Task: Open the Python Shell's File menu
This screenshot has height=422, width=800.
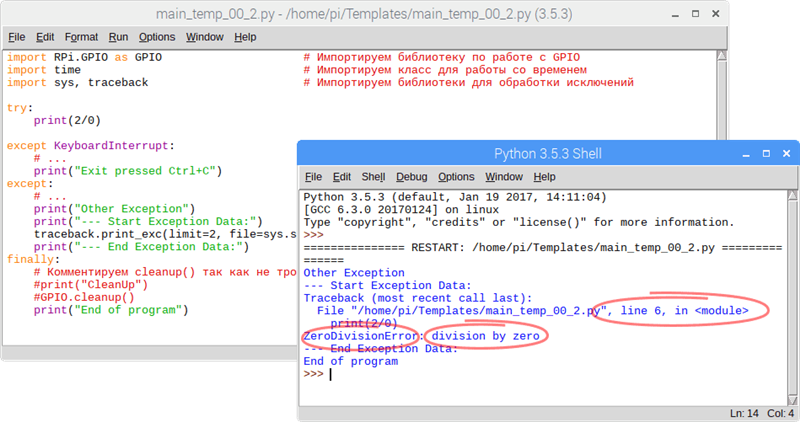Action: tap(313, 177)
